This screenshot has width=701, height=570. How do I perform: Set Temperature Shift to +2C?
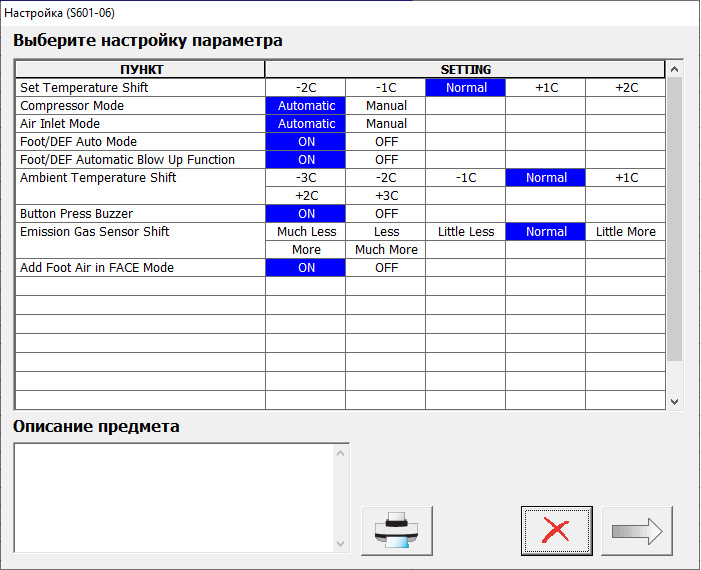(x=626, y=88)
